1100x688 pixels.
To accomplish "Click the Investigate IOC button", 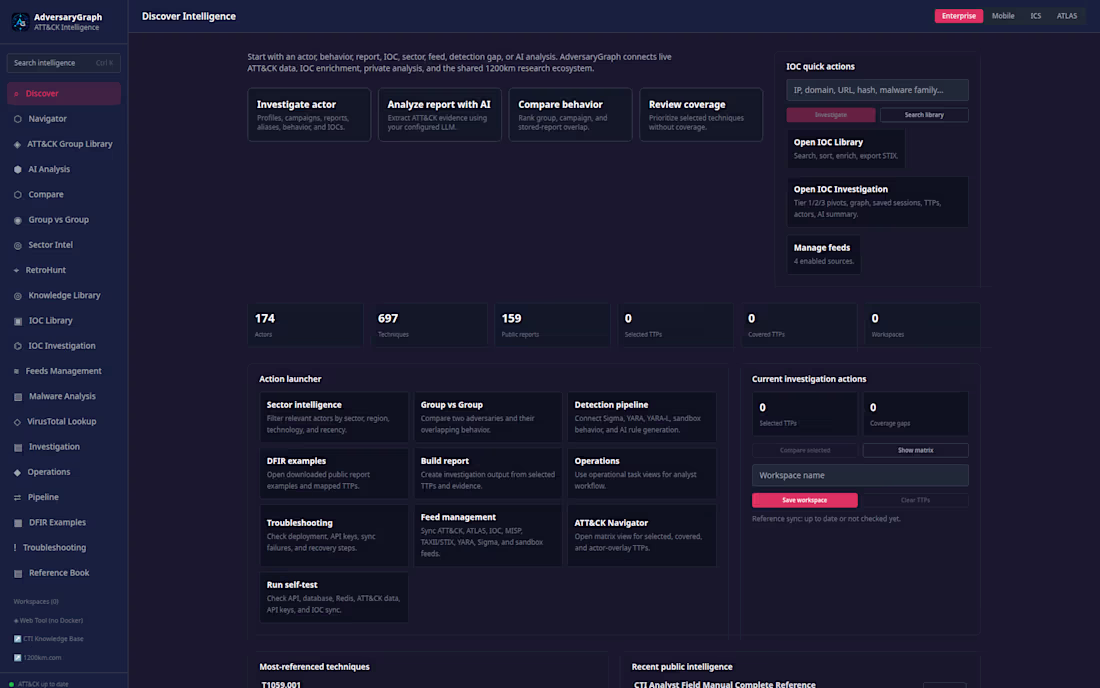I will pos(831,115).
